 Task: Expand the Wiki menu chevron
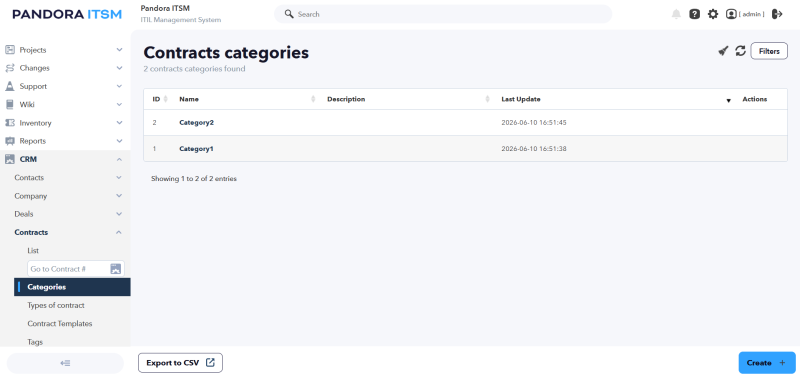point(119,105)
